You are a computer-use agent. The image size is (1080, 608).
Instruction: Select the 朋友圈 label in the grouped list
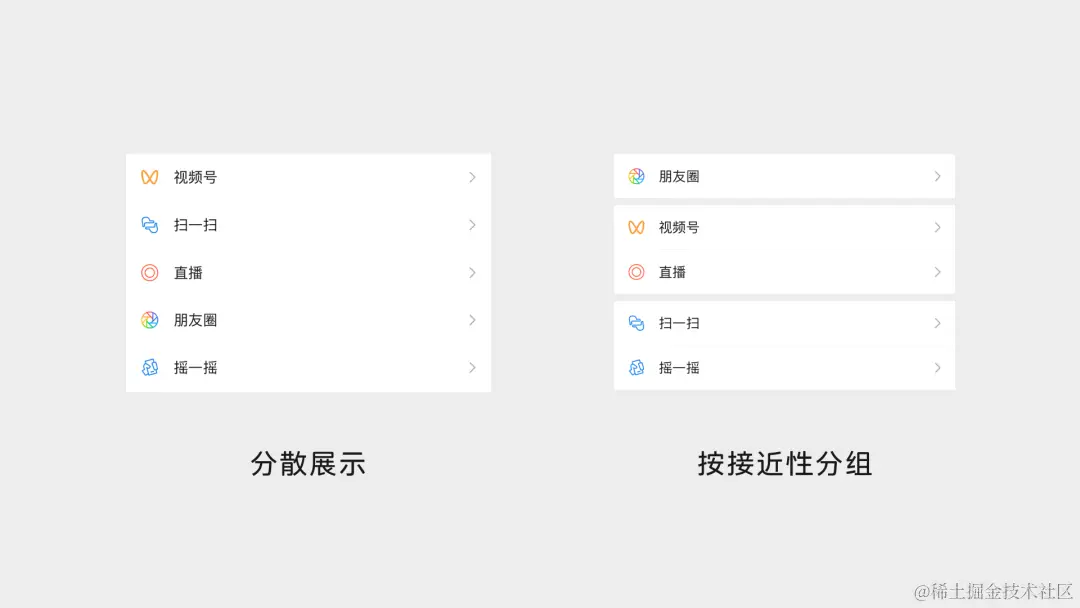coord(679,176)
